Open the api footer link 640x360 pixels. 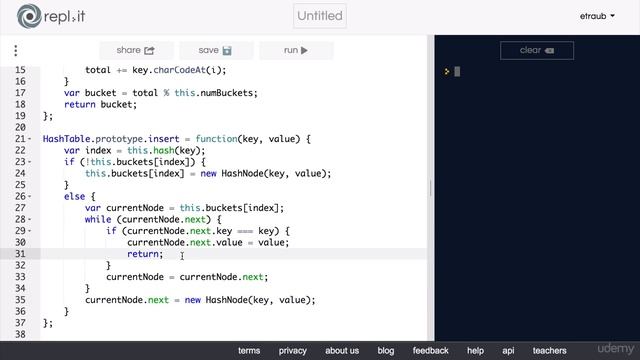(x=508, y=351)
